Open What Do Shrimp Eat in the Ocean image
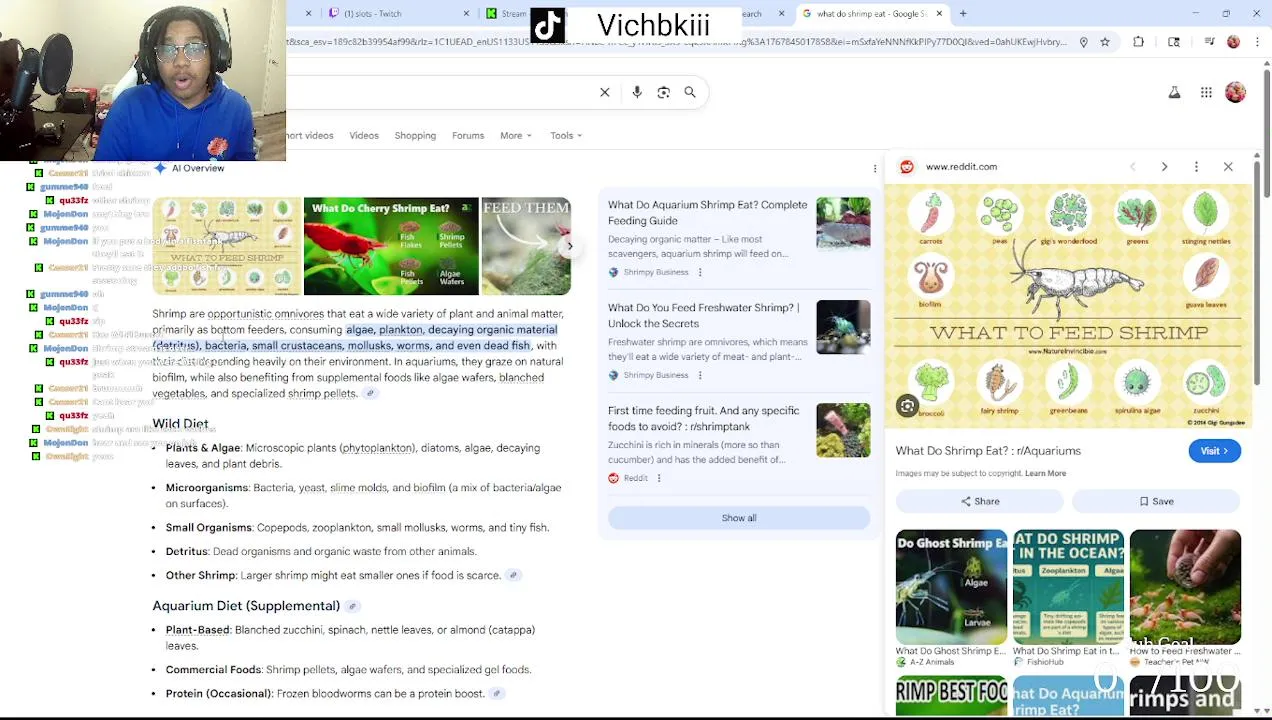1272x720 pixels. click(x=1068, y=587)
